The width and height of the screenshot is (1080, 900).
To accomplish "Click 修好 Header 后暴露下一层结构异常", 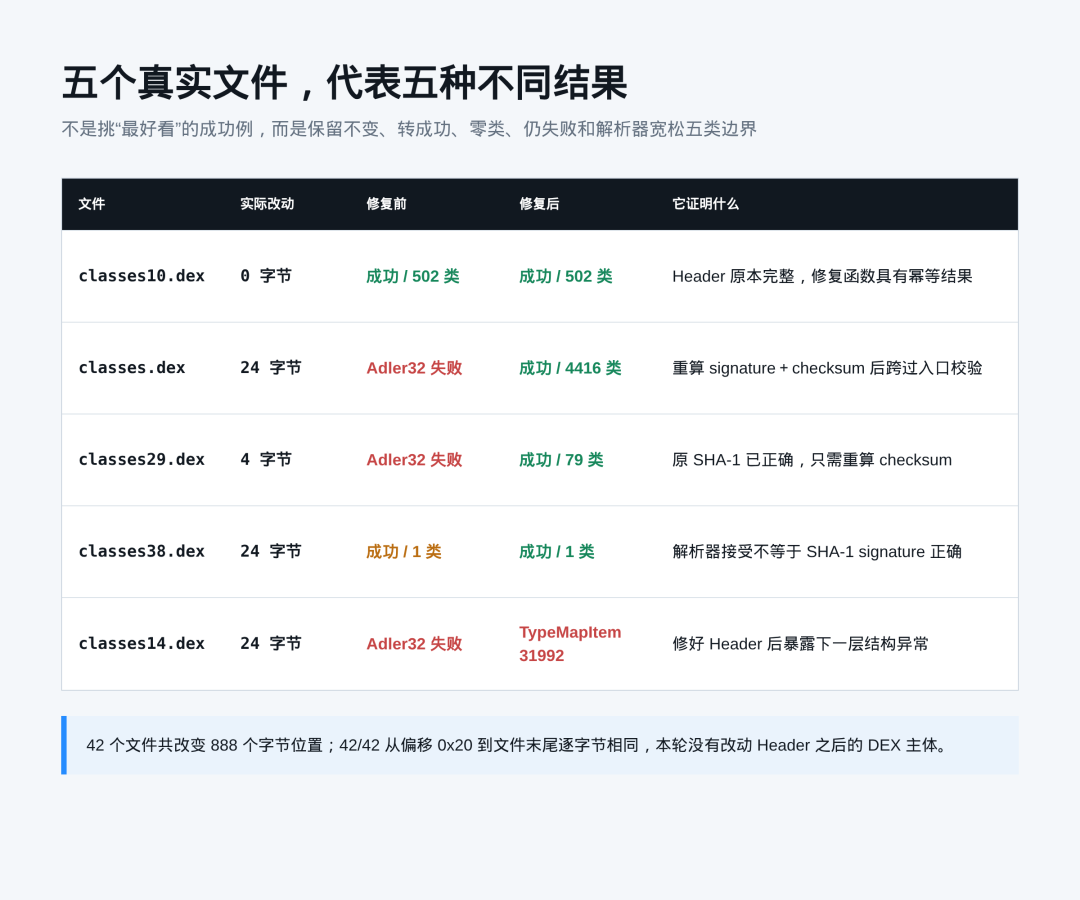I will 800,643.
